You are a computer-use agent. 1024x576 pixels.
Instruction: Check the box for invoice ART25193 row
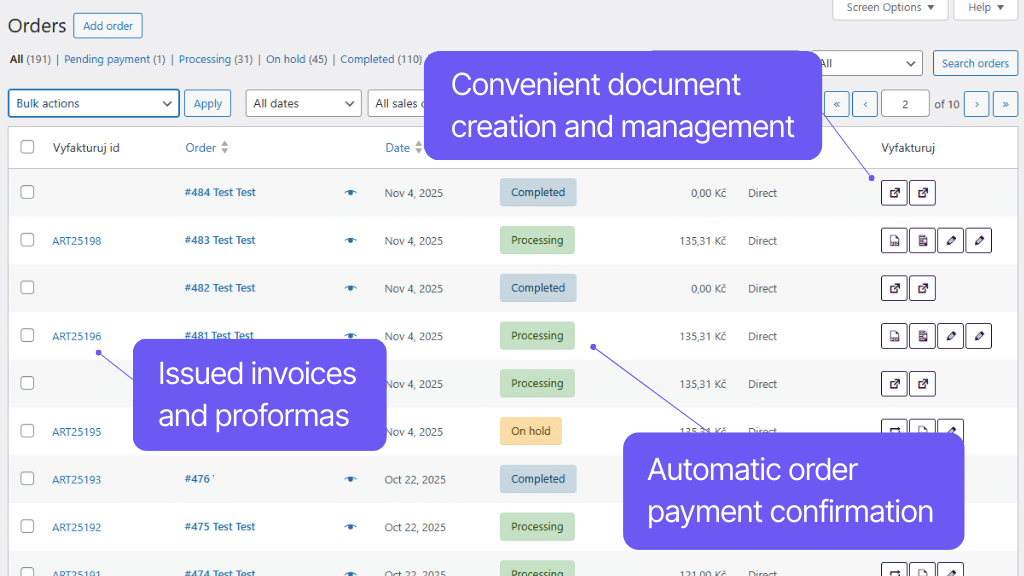[x=27, y=479]
